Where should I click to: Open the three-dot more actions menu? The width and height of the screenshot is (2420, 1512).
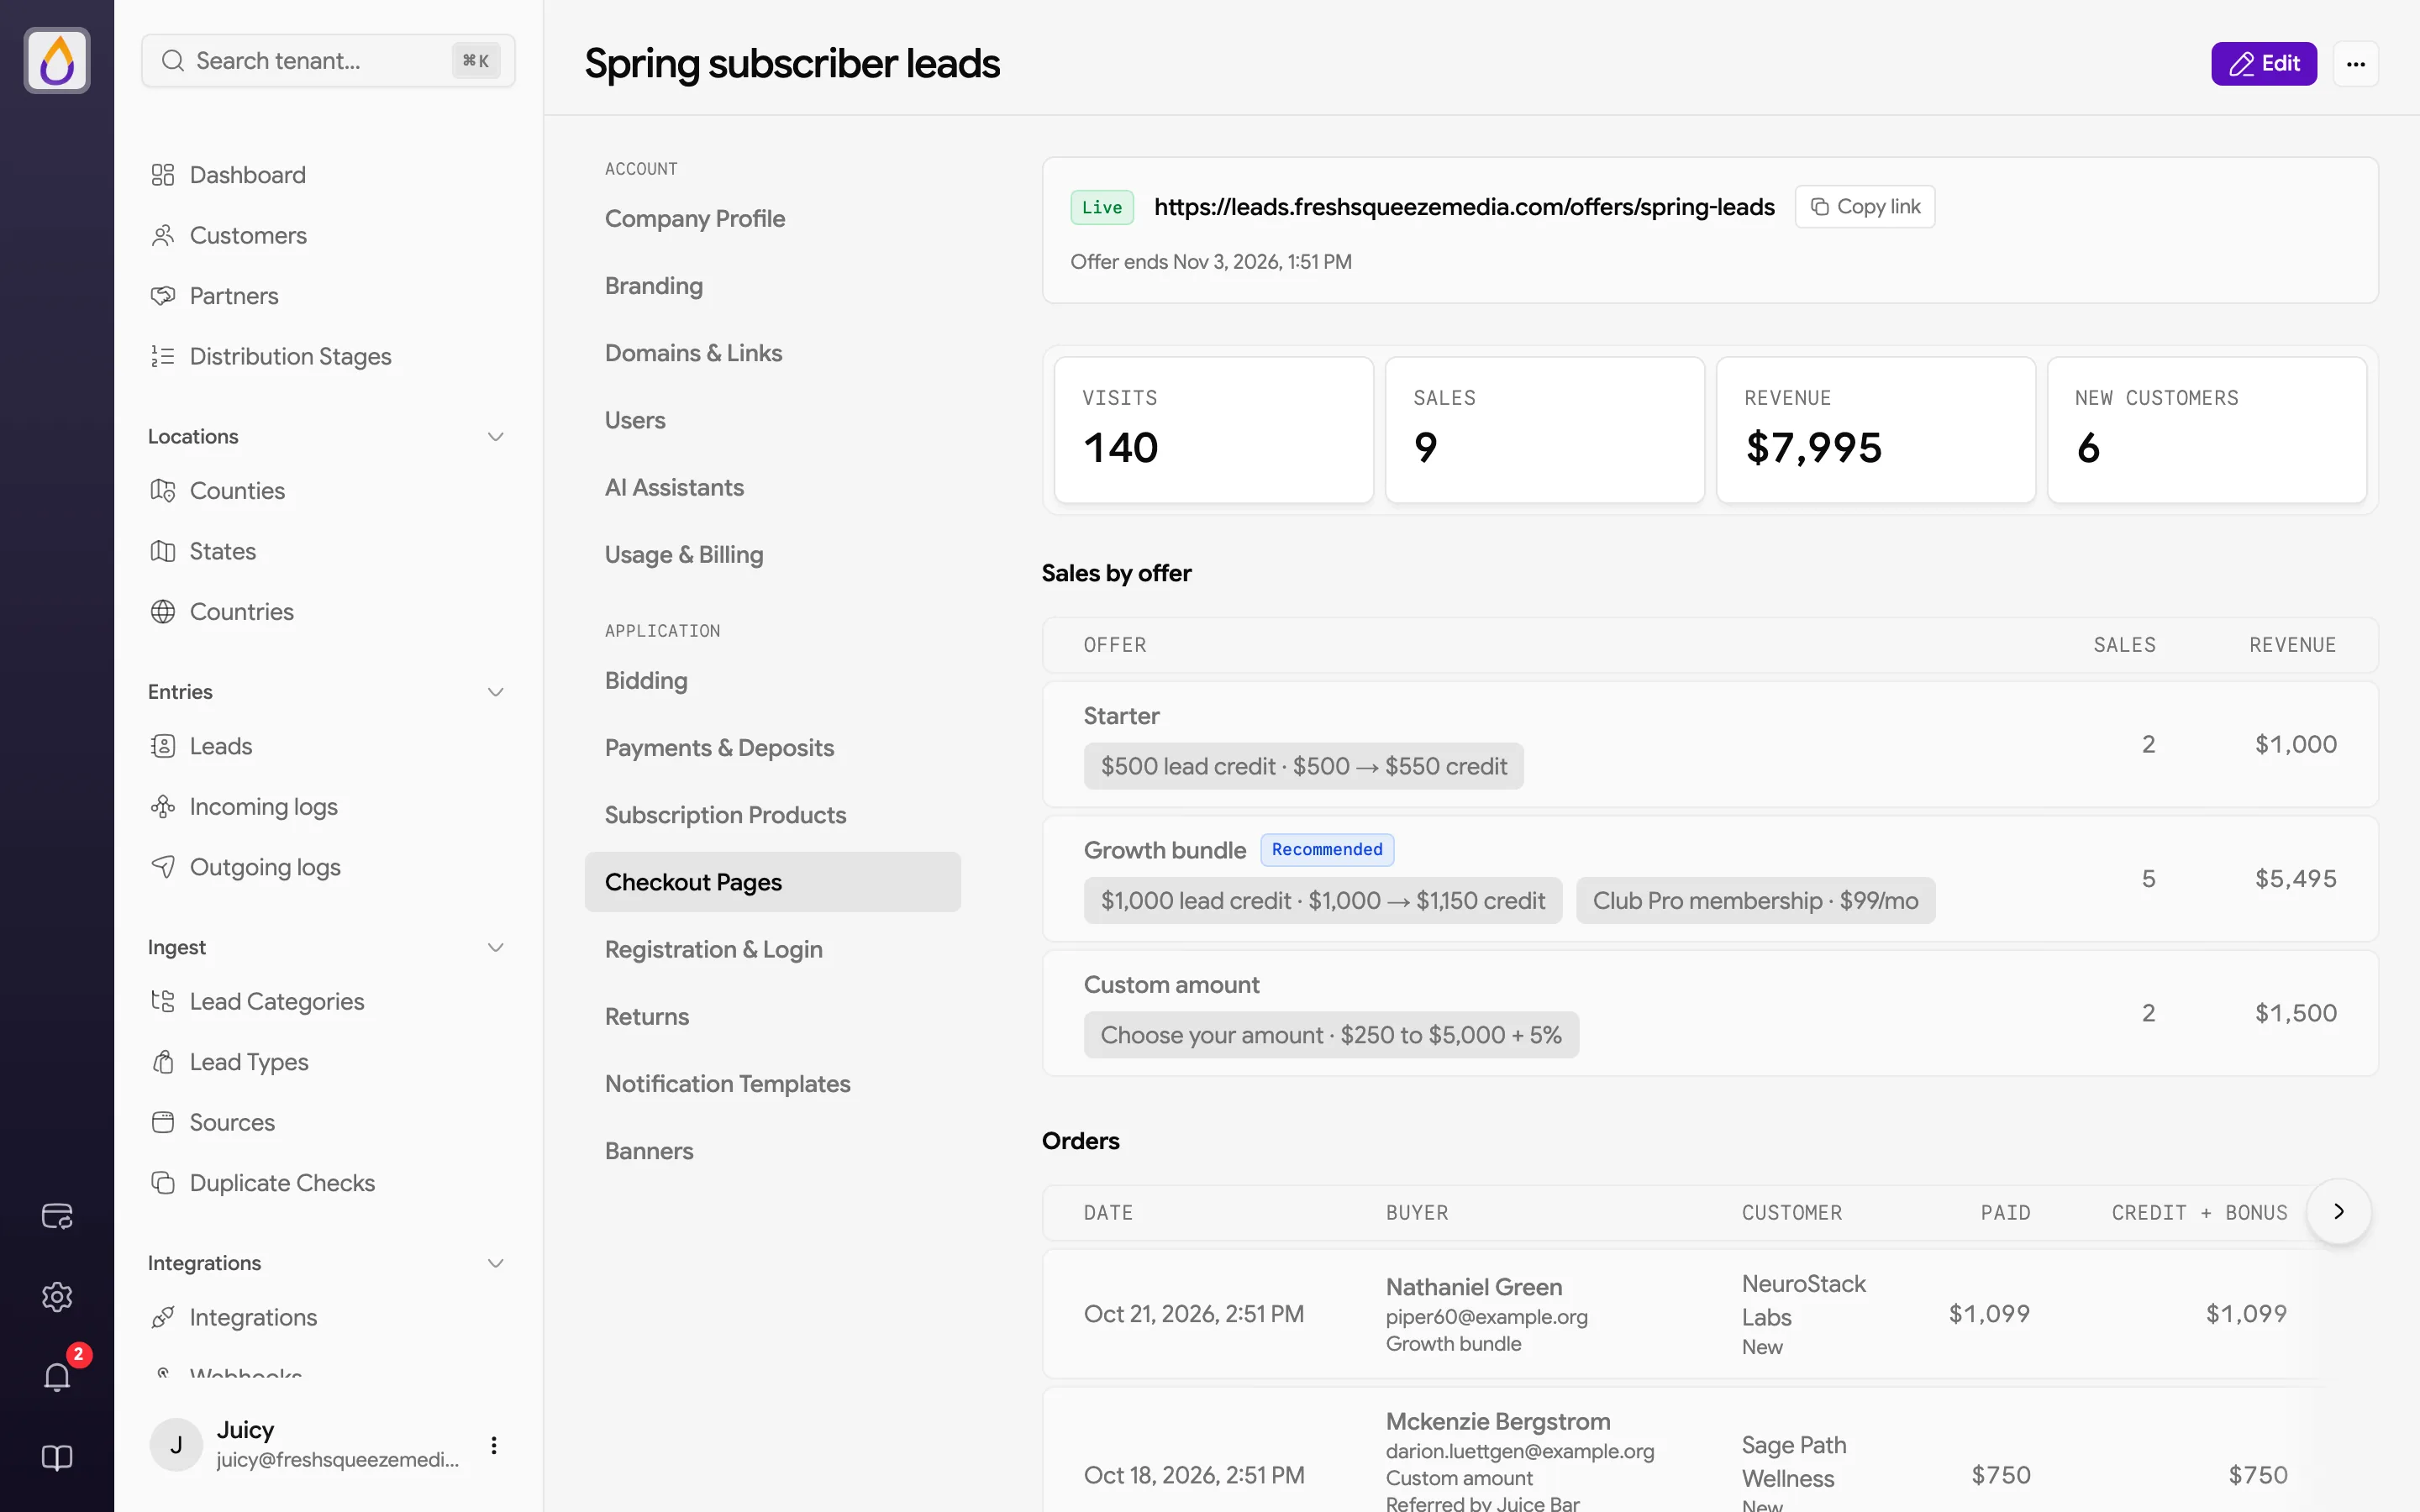tap(2356, 64)
